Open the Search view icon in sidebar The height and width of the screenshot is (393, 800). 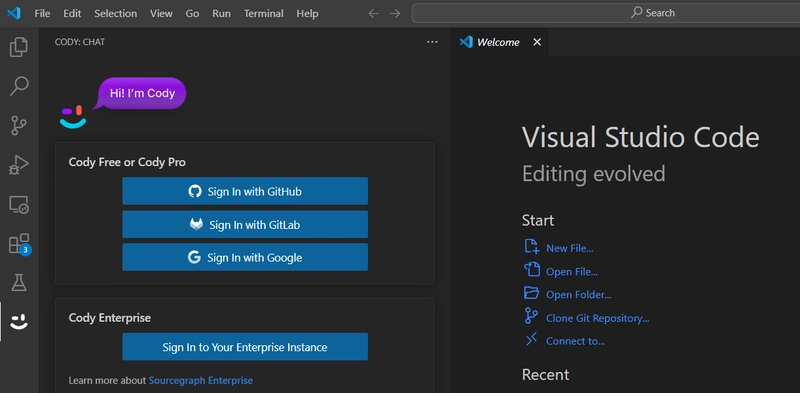(19, 86)
